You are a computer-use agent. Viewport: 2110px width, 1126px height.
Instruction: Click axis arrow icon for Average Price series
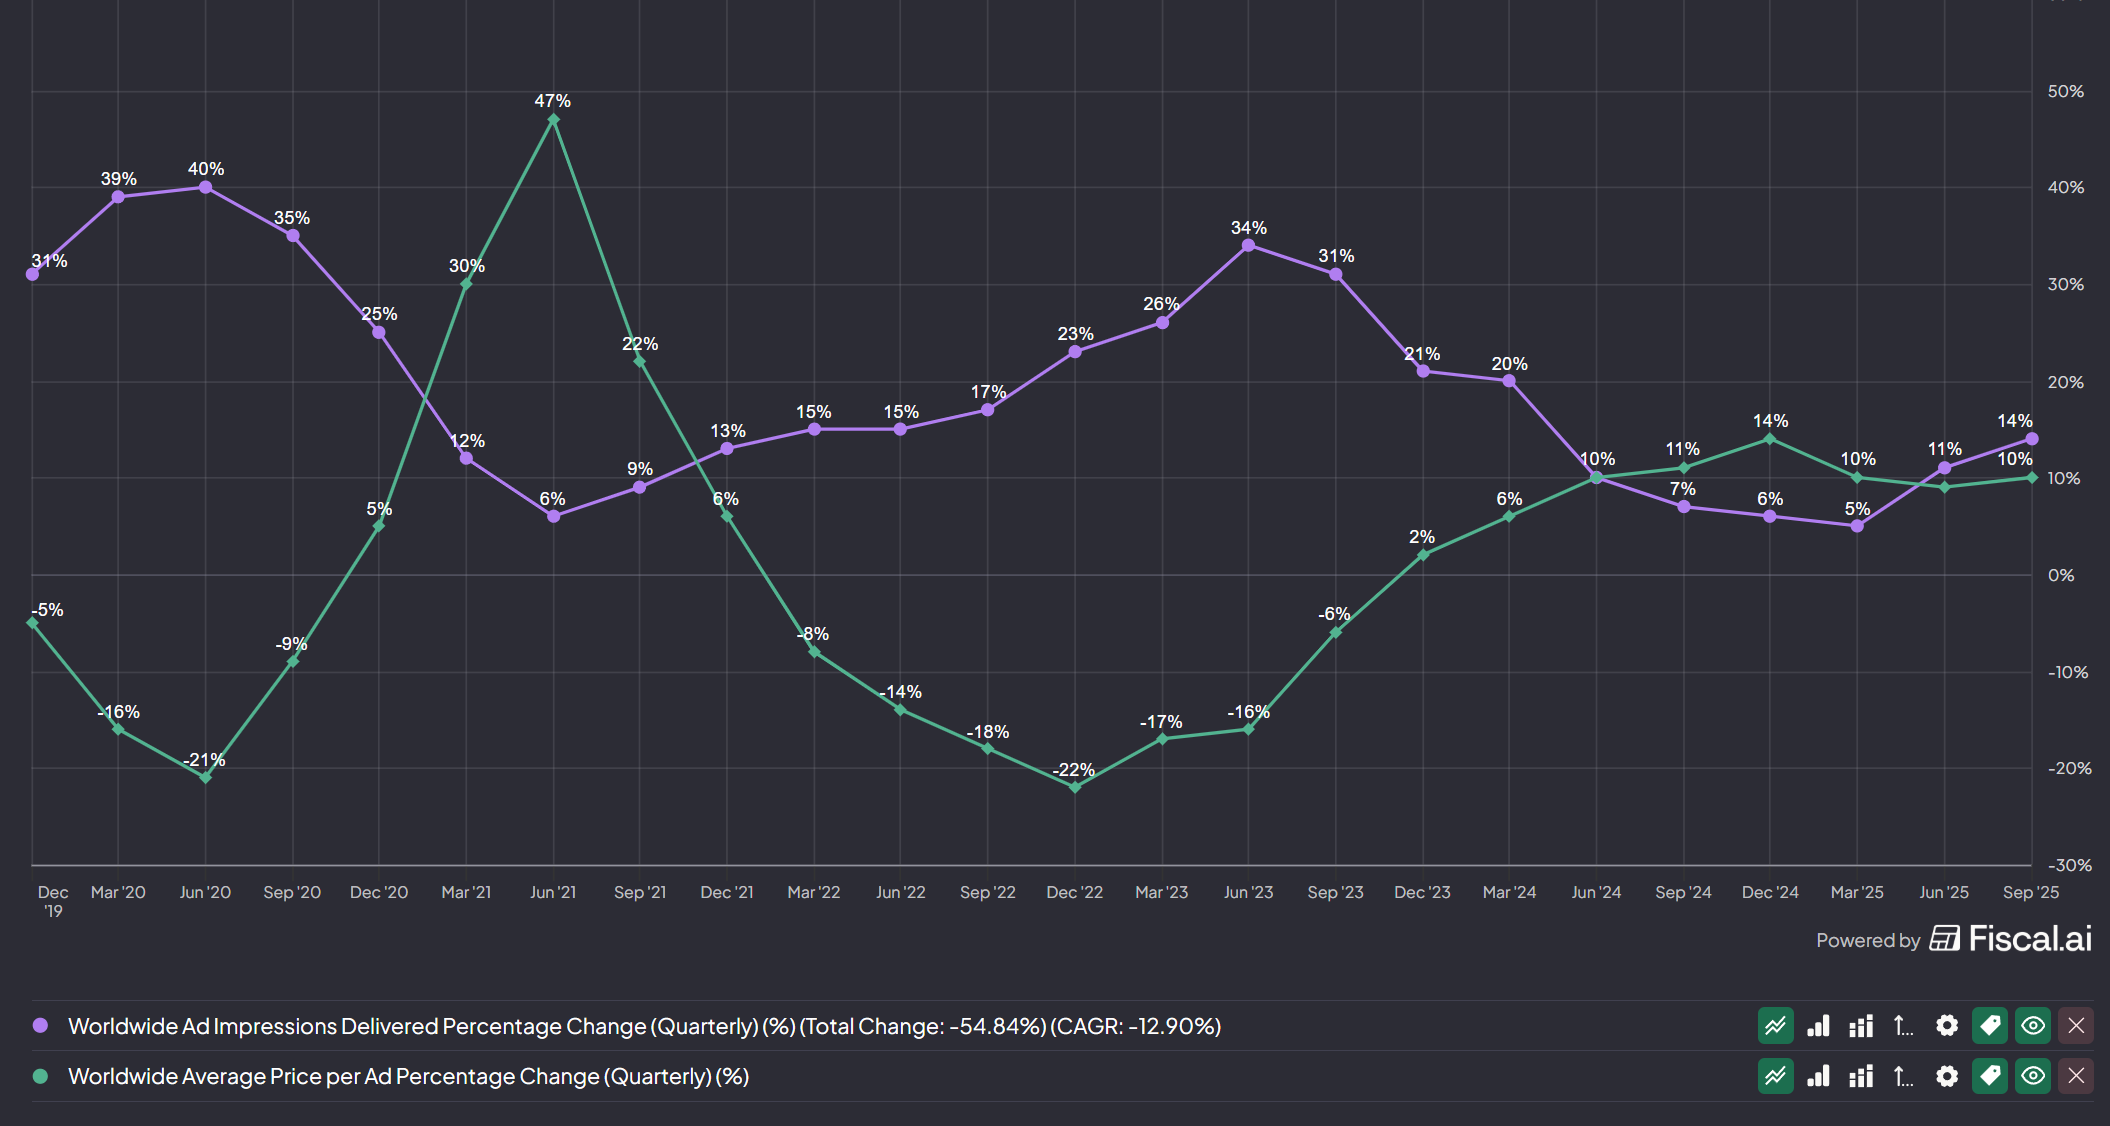(x=1903, y=1076)
